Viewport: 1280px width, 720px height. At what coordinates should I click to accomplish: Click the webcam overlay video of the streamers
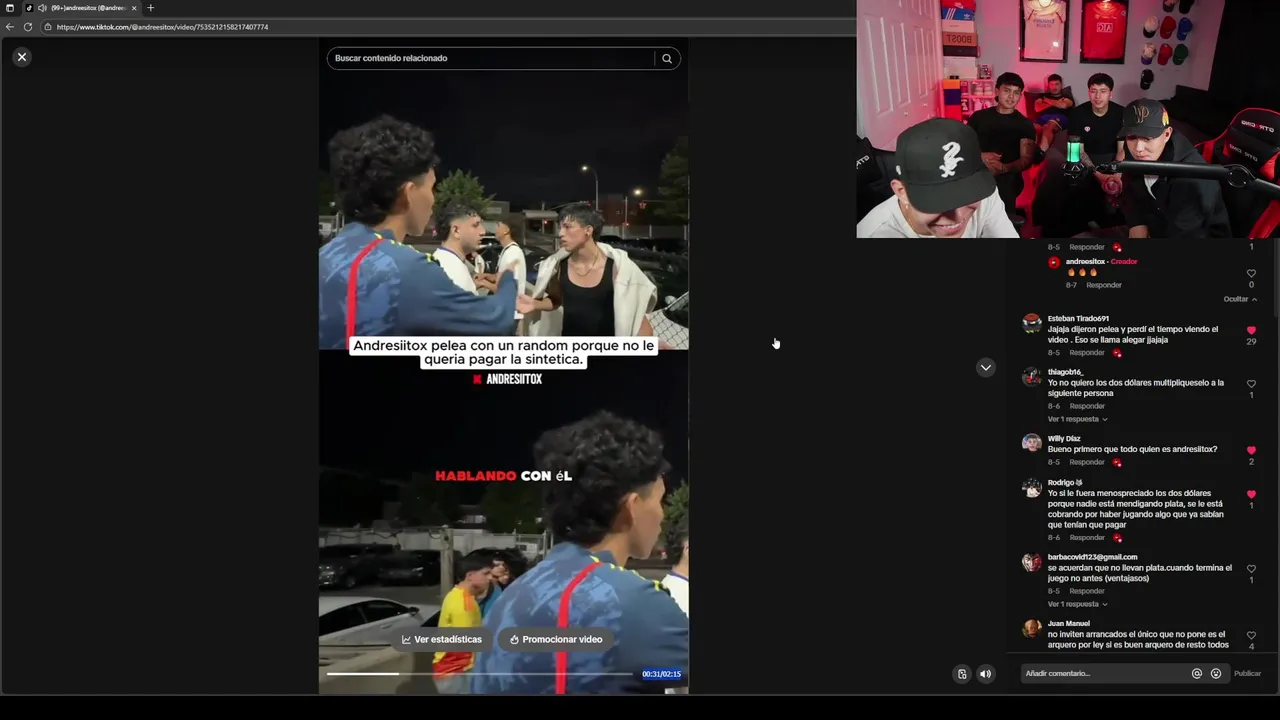(1068, 119)
